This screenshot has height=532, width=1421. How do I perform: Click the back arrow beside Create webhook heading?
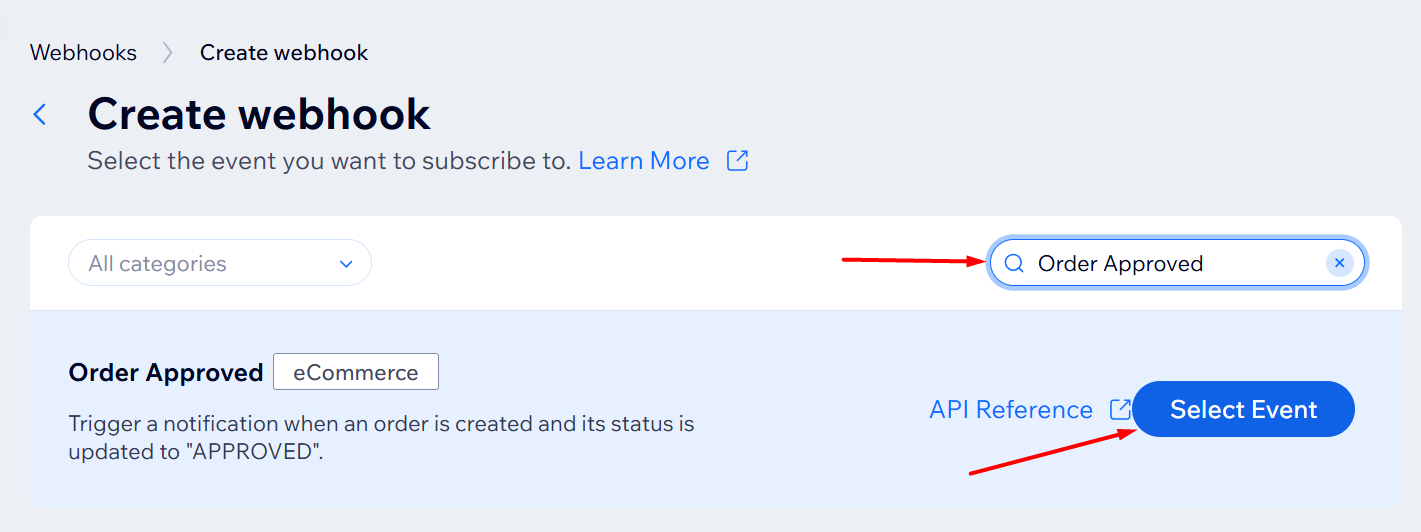[40, 114]
